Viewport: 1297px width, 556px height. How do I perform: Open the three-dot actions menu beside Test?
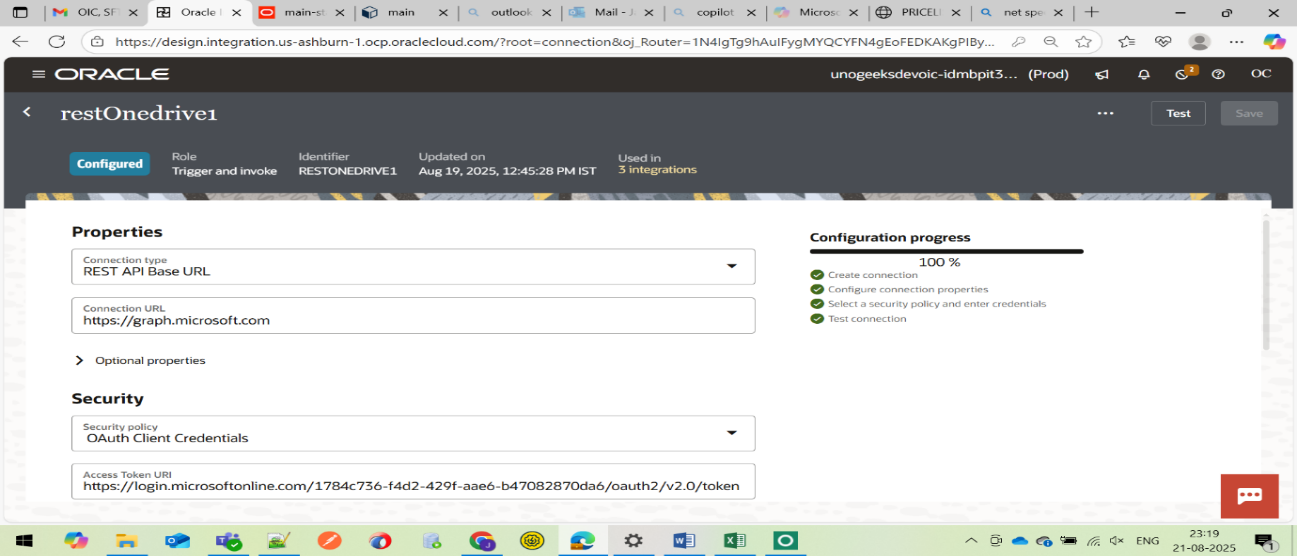1105,113
